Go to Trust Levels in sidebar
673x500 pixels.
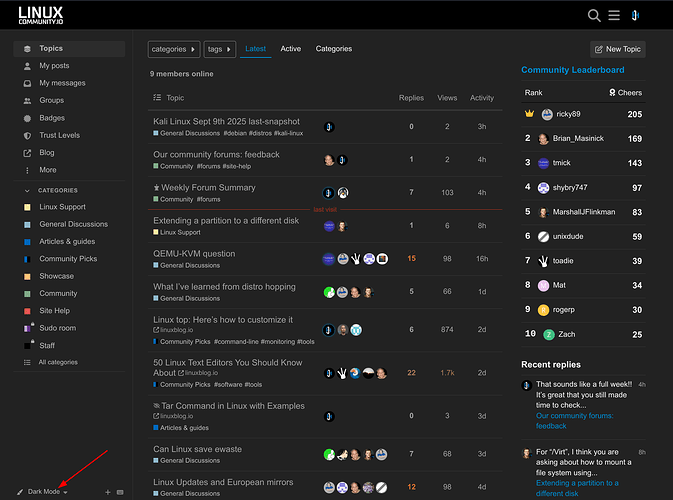click(59, 135)
